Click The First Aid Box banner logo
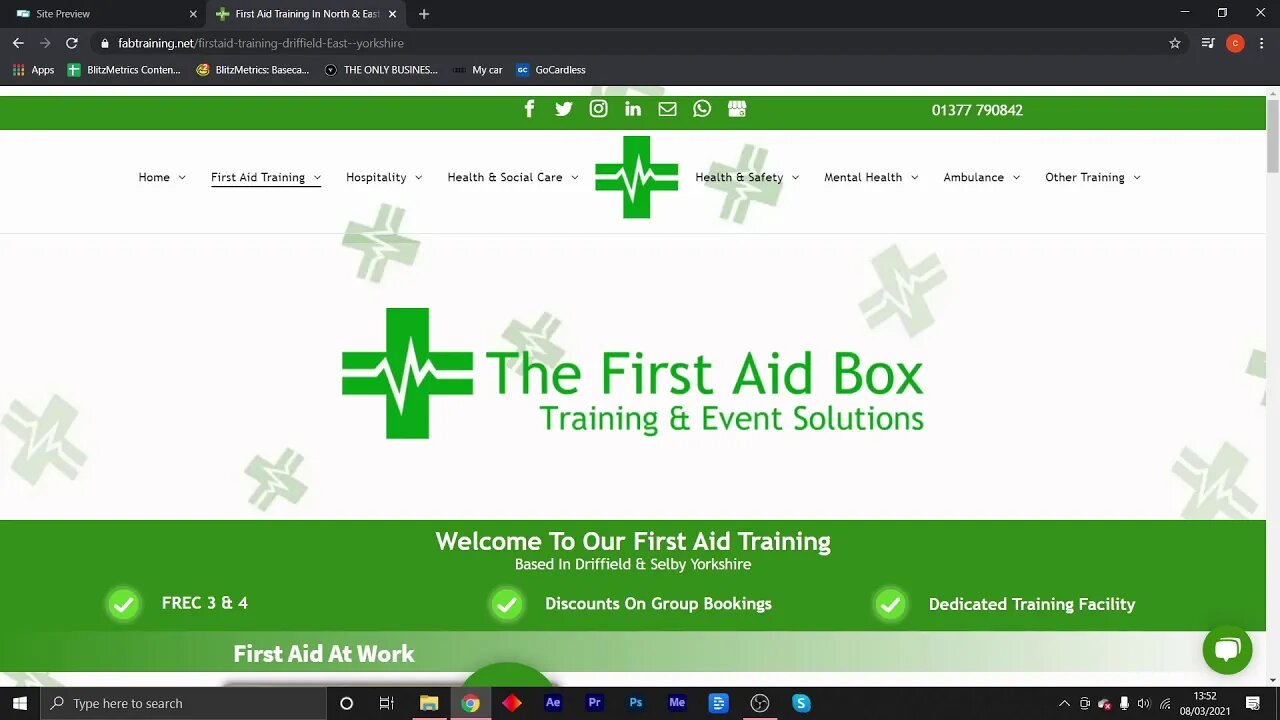The height and width of the screenshot is (720, 1280). [633, 373]
